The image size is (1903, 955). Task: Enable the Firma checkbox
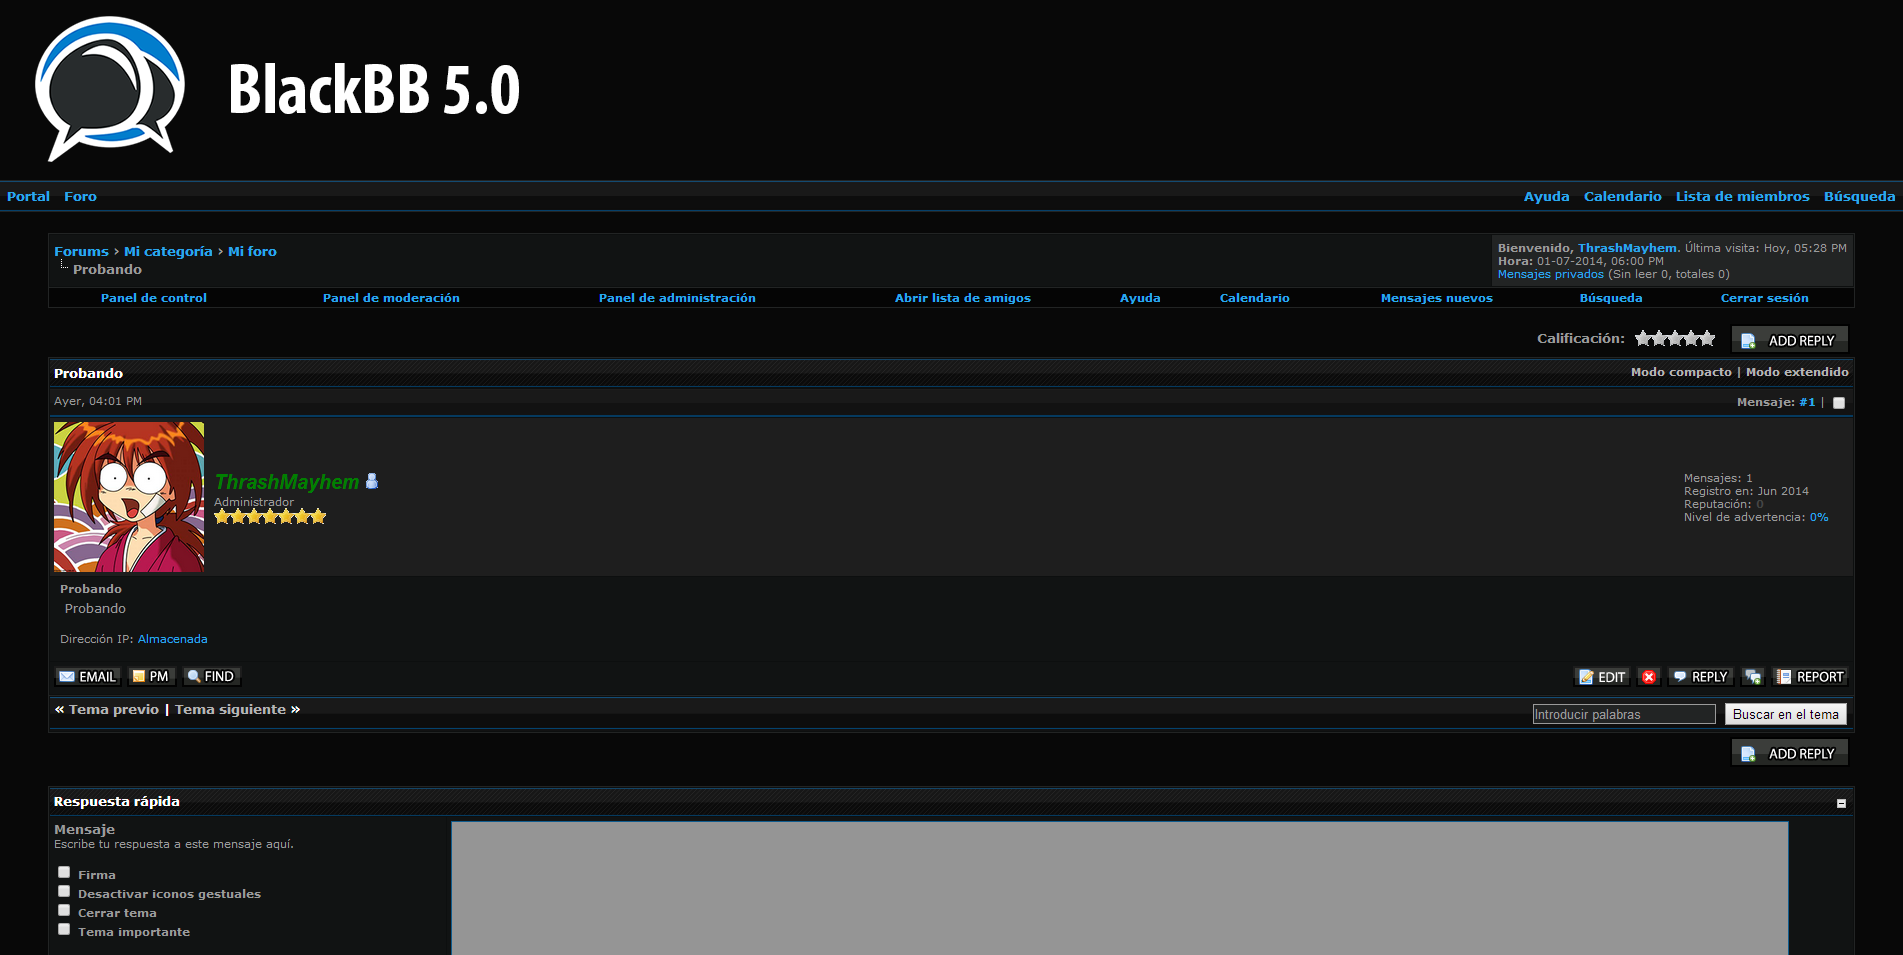[x=64, y=872]
